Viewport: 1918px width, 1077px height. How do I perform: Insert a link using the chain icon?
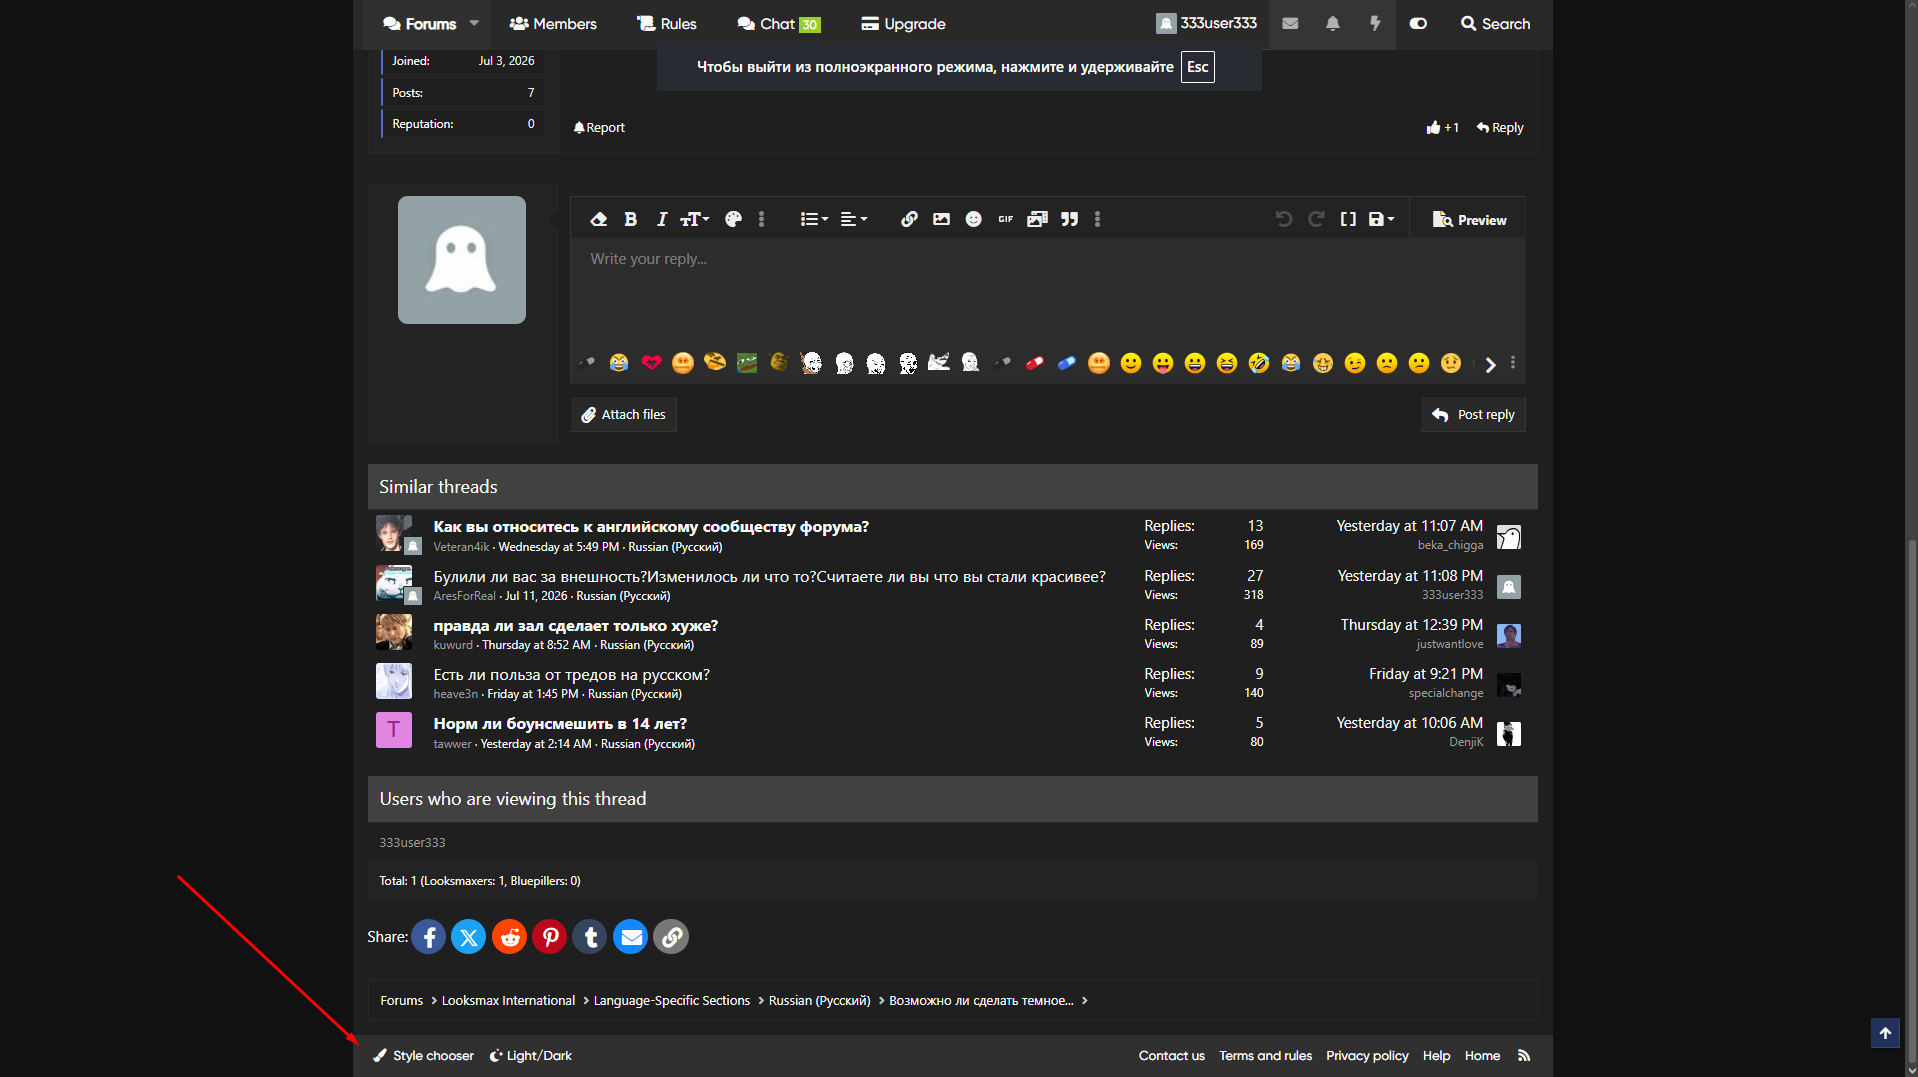909,219
